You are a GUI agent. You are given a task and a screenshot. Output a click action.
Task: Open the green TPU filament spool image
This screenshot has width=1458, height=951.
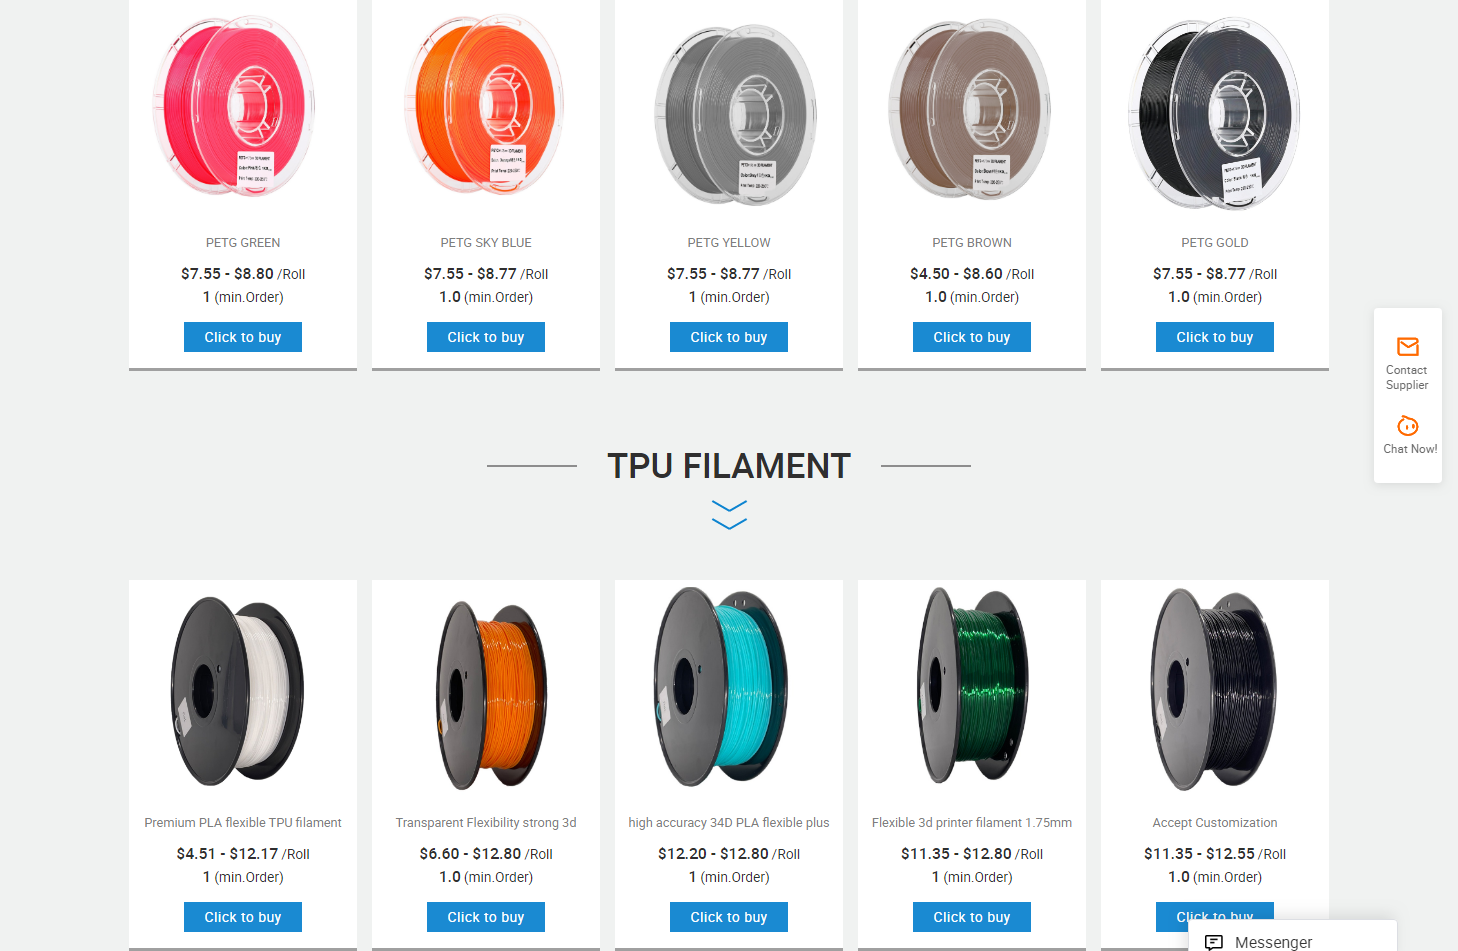(x=973, y=685)
